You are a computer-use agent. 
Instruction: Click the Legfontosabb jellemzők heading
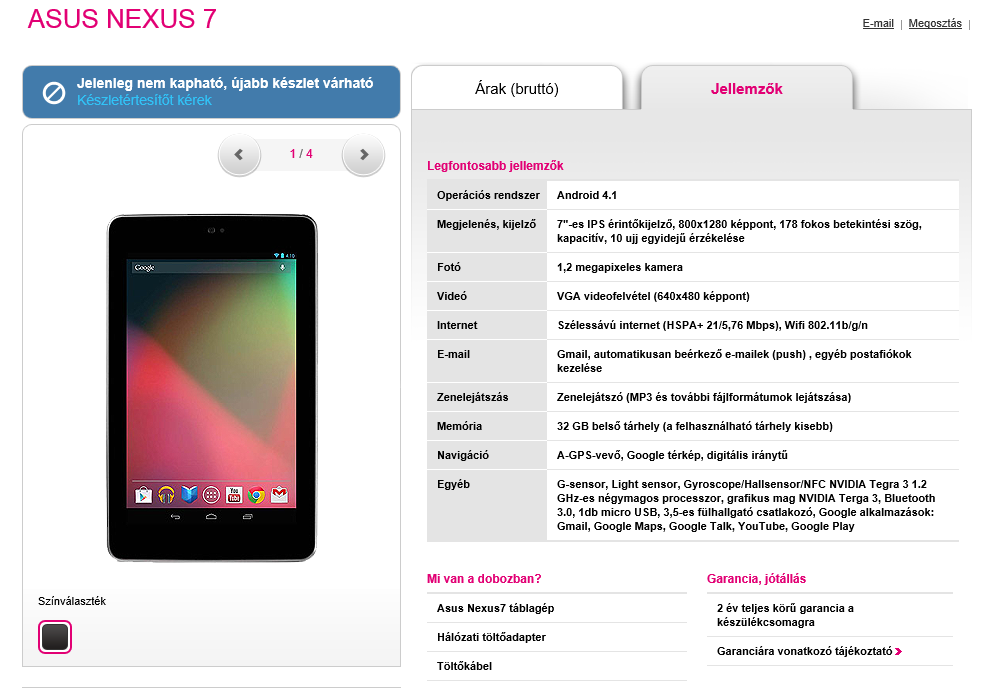(495, 166)
